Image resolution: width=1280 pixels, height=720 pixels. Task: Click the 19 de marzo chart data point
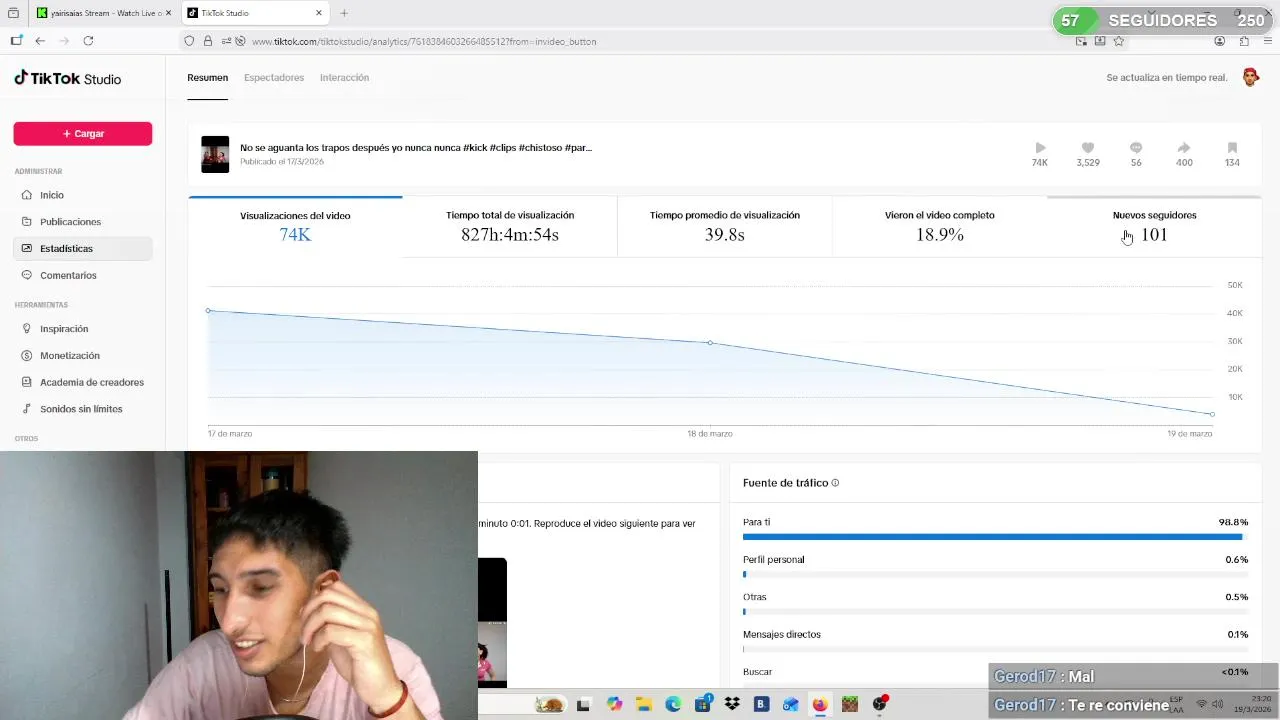click(1212, 414)
